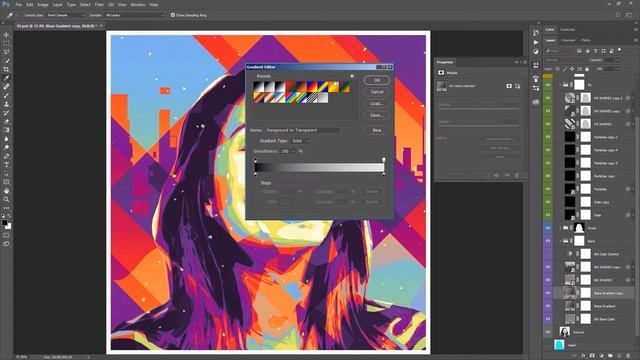This screenshot has height=360, width=640.
Task: Select the Crop tool
Action: [6, 70]
